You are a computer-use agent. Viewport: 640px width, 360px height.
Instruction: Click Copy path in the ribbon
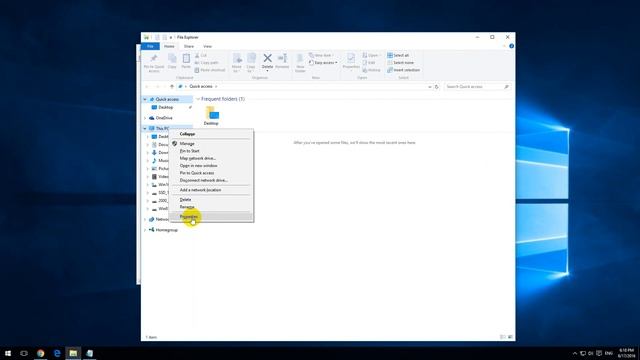207,63
